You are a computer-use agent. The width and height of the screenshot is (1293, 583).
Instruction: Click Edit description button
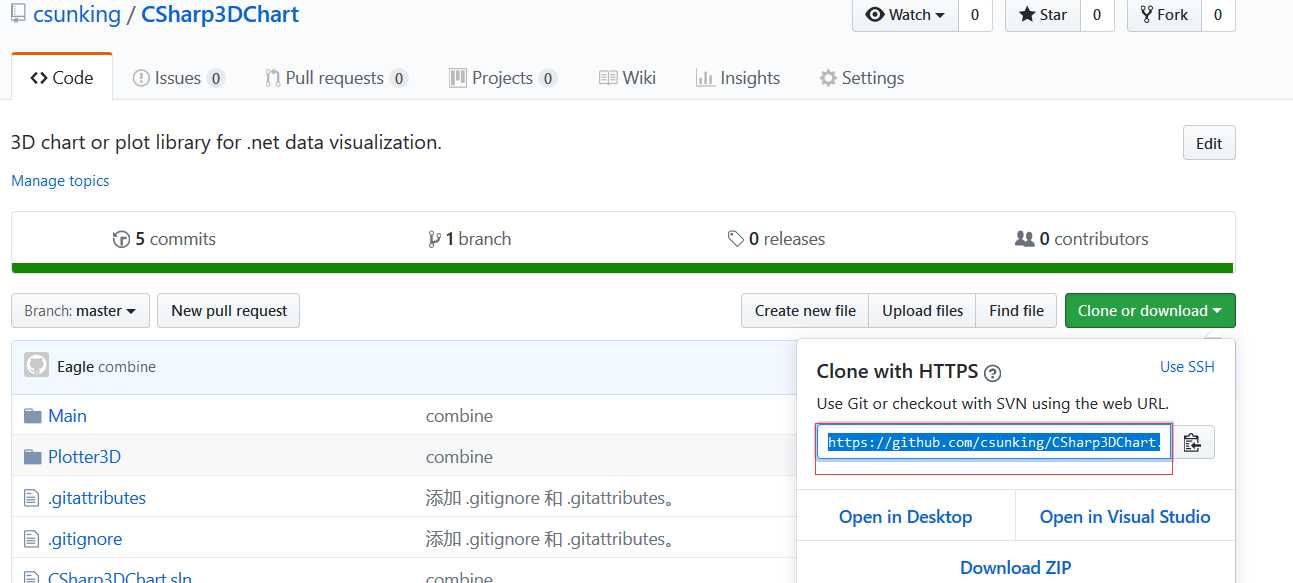[1209, 143]
